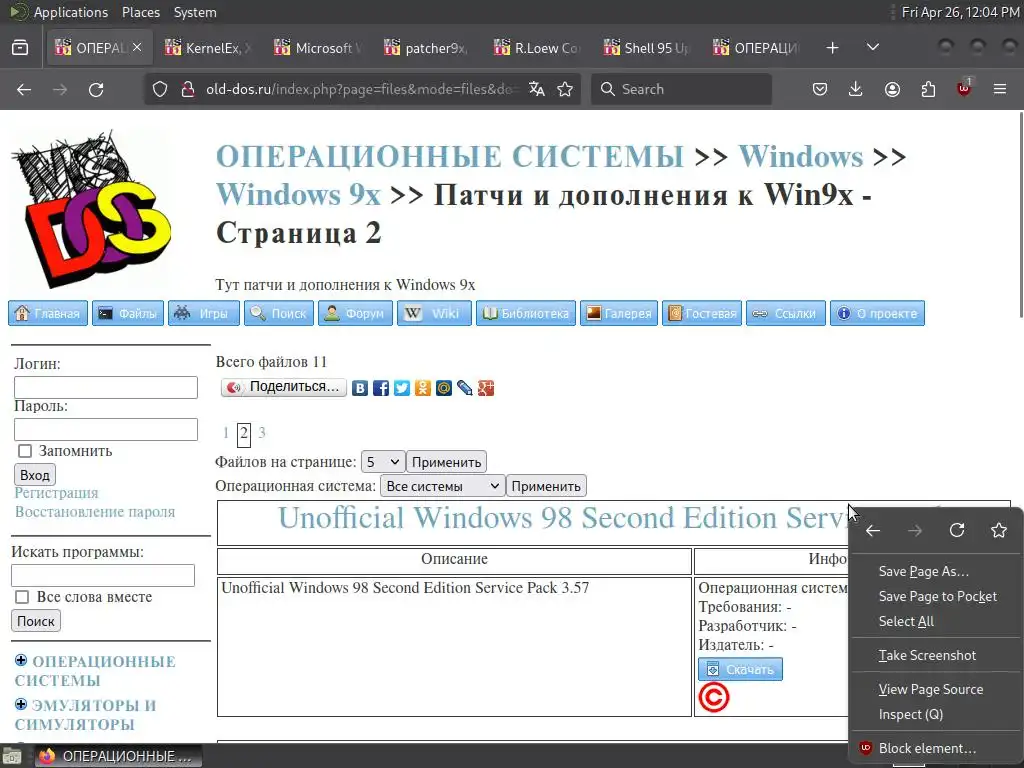Click the Firefox View icon
This screenshot has height=768, width=1024.
(x=20, y=48)
